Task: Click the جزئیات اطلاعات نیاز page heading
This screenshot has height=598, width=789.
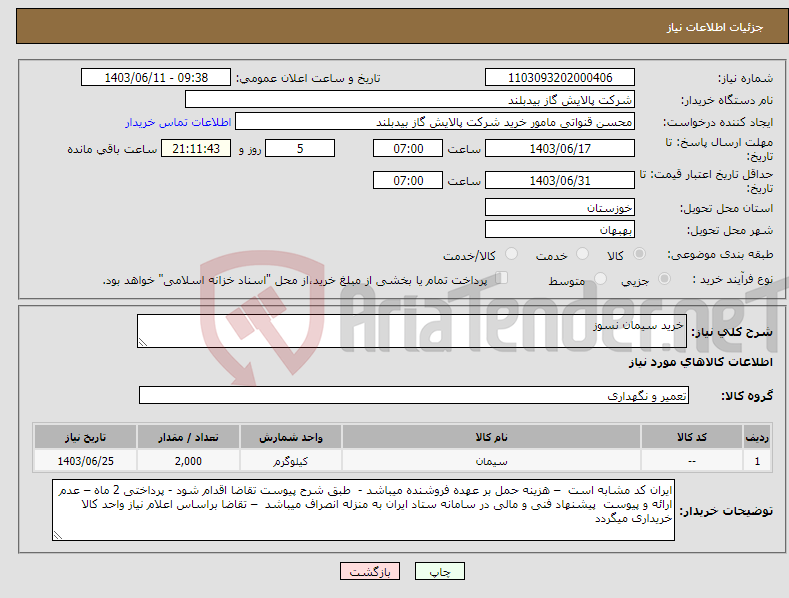Action: tap(715, 27)
